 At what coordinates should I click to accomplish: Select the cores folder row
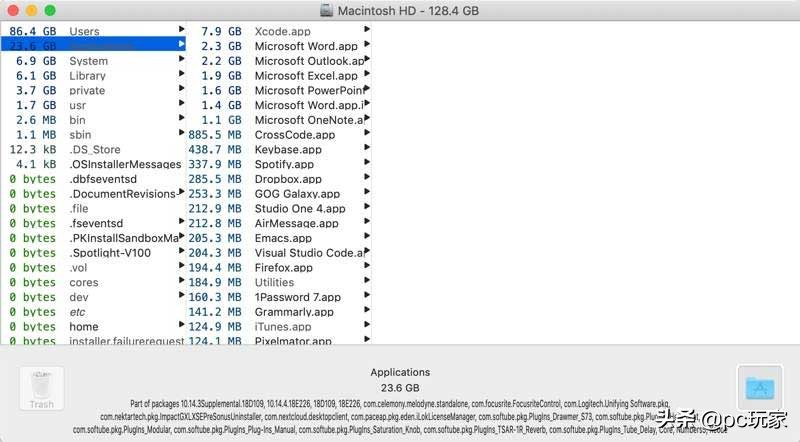tap(93, 283)
